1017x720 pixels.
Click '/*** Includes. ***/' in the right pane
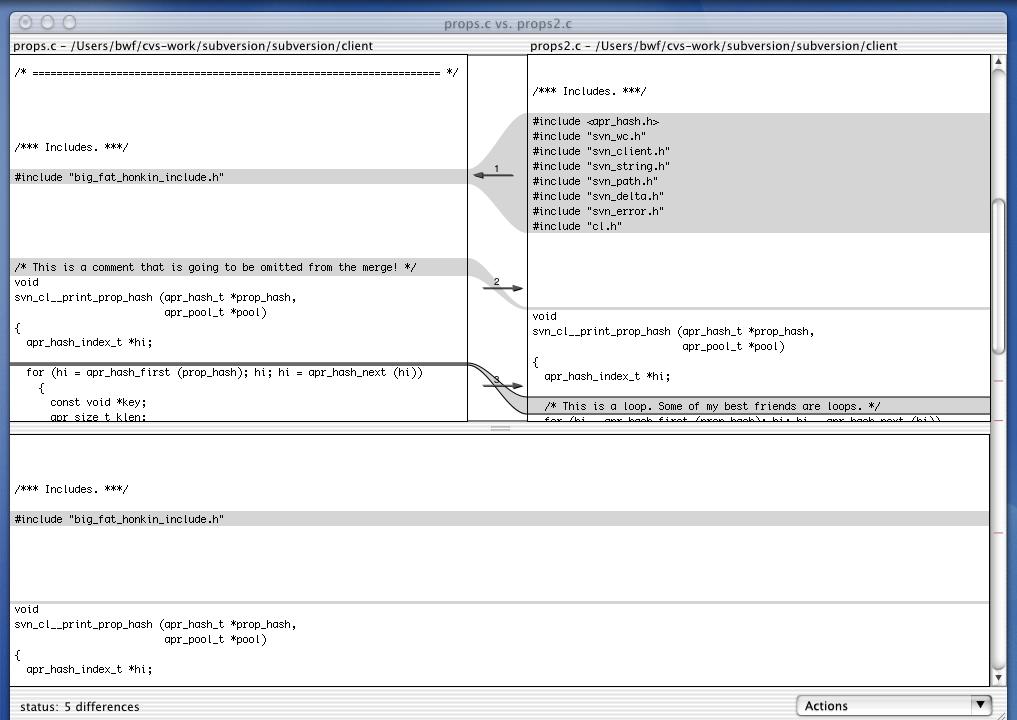pos(589,91)
